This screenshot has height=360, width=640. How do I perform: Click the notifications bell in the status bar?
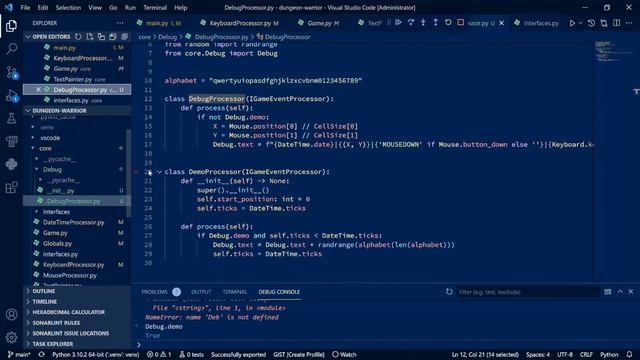629,354
